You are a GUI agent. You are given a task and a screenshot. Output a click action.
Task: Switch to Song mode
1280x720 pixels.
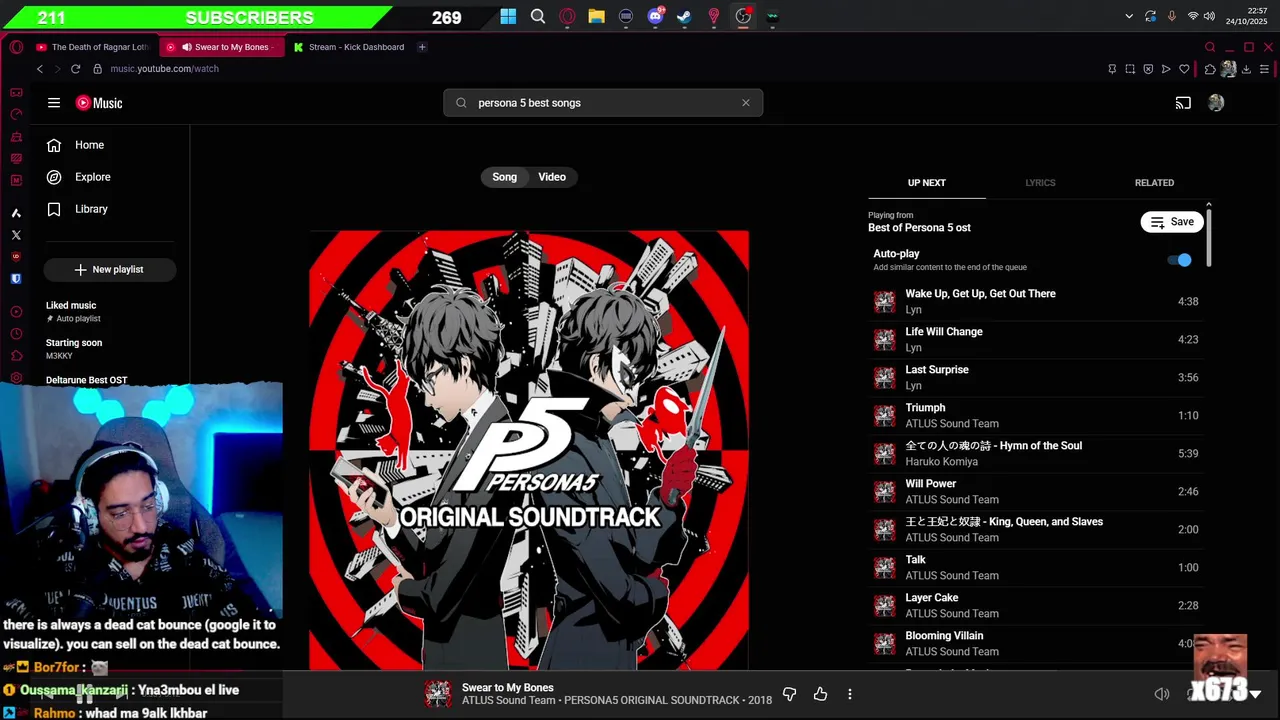click(x=504, y=177)
